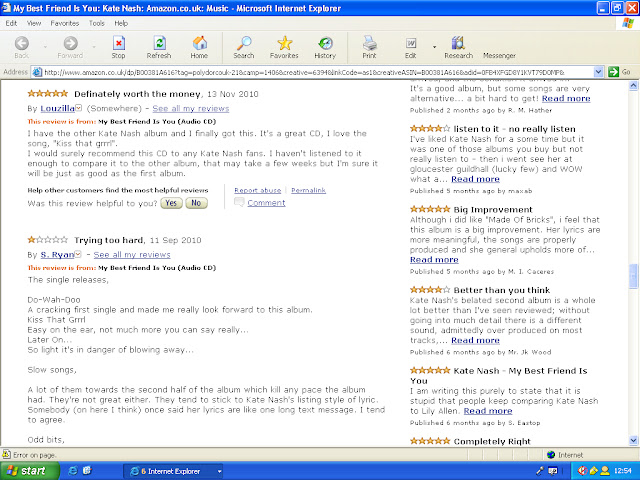Read more of Mr. Jk Wood's review
640x480 pixels.
tap(475, 340)
